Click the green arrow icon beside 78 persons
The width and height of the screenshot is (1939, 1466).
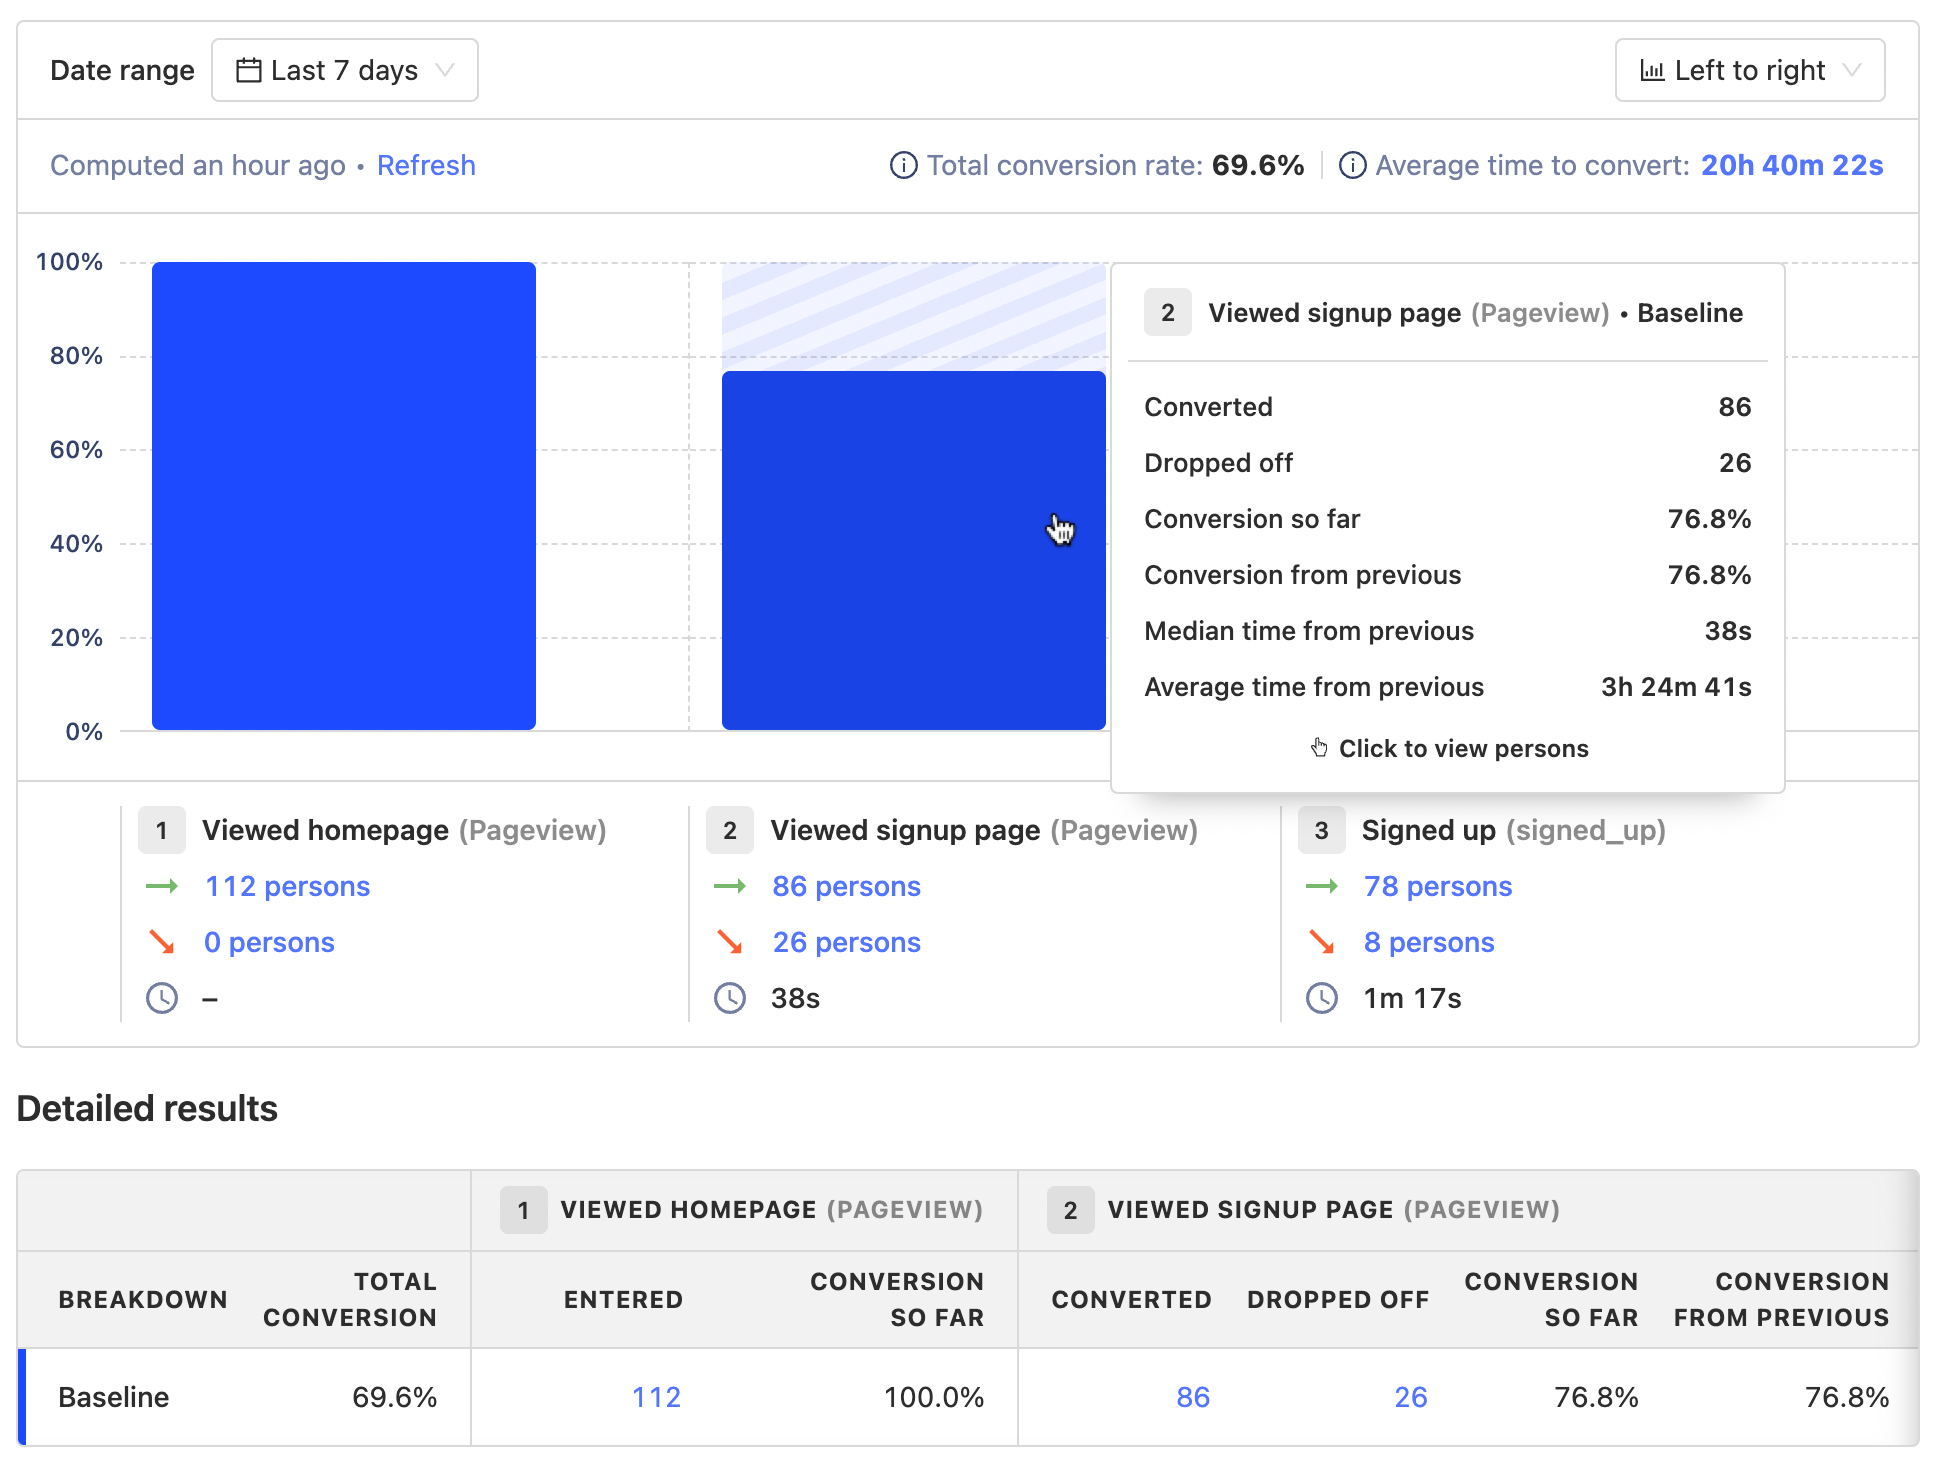point(1323,886)
